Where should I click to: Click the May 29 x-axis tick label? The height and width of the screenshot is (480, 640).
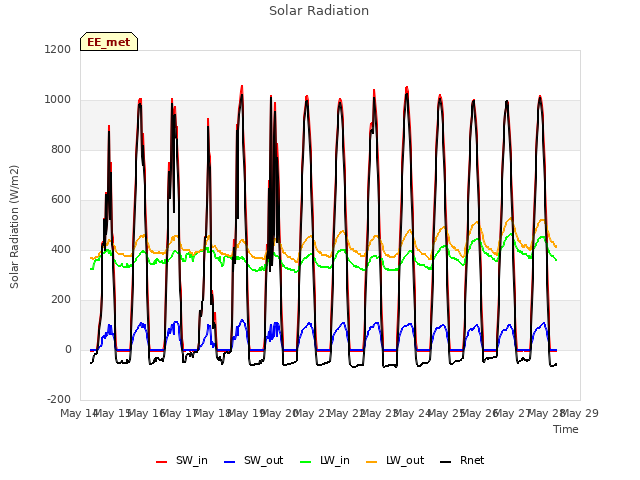pyautogui.click(x=580, y=413)
